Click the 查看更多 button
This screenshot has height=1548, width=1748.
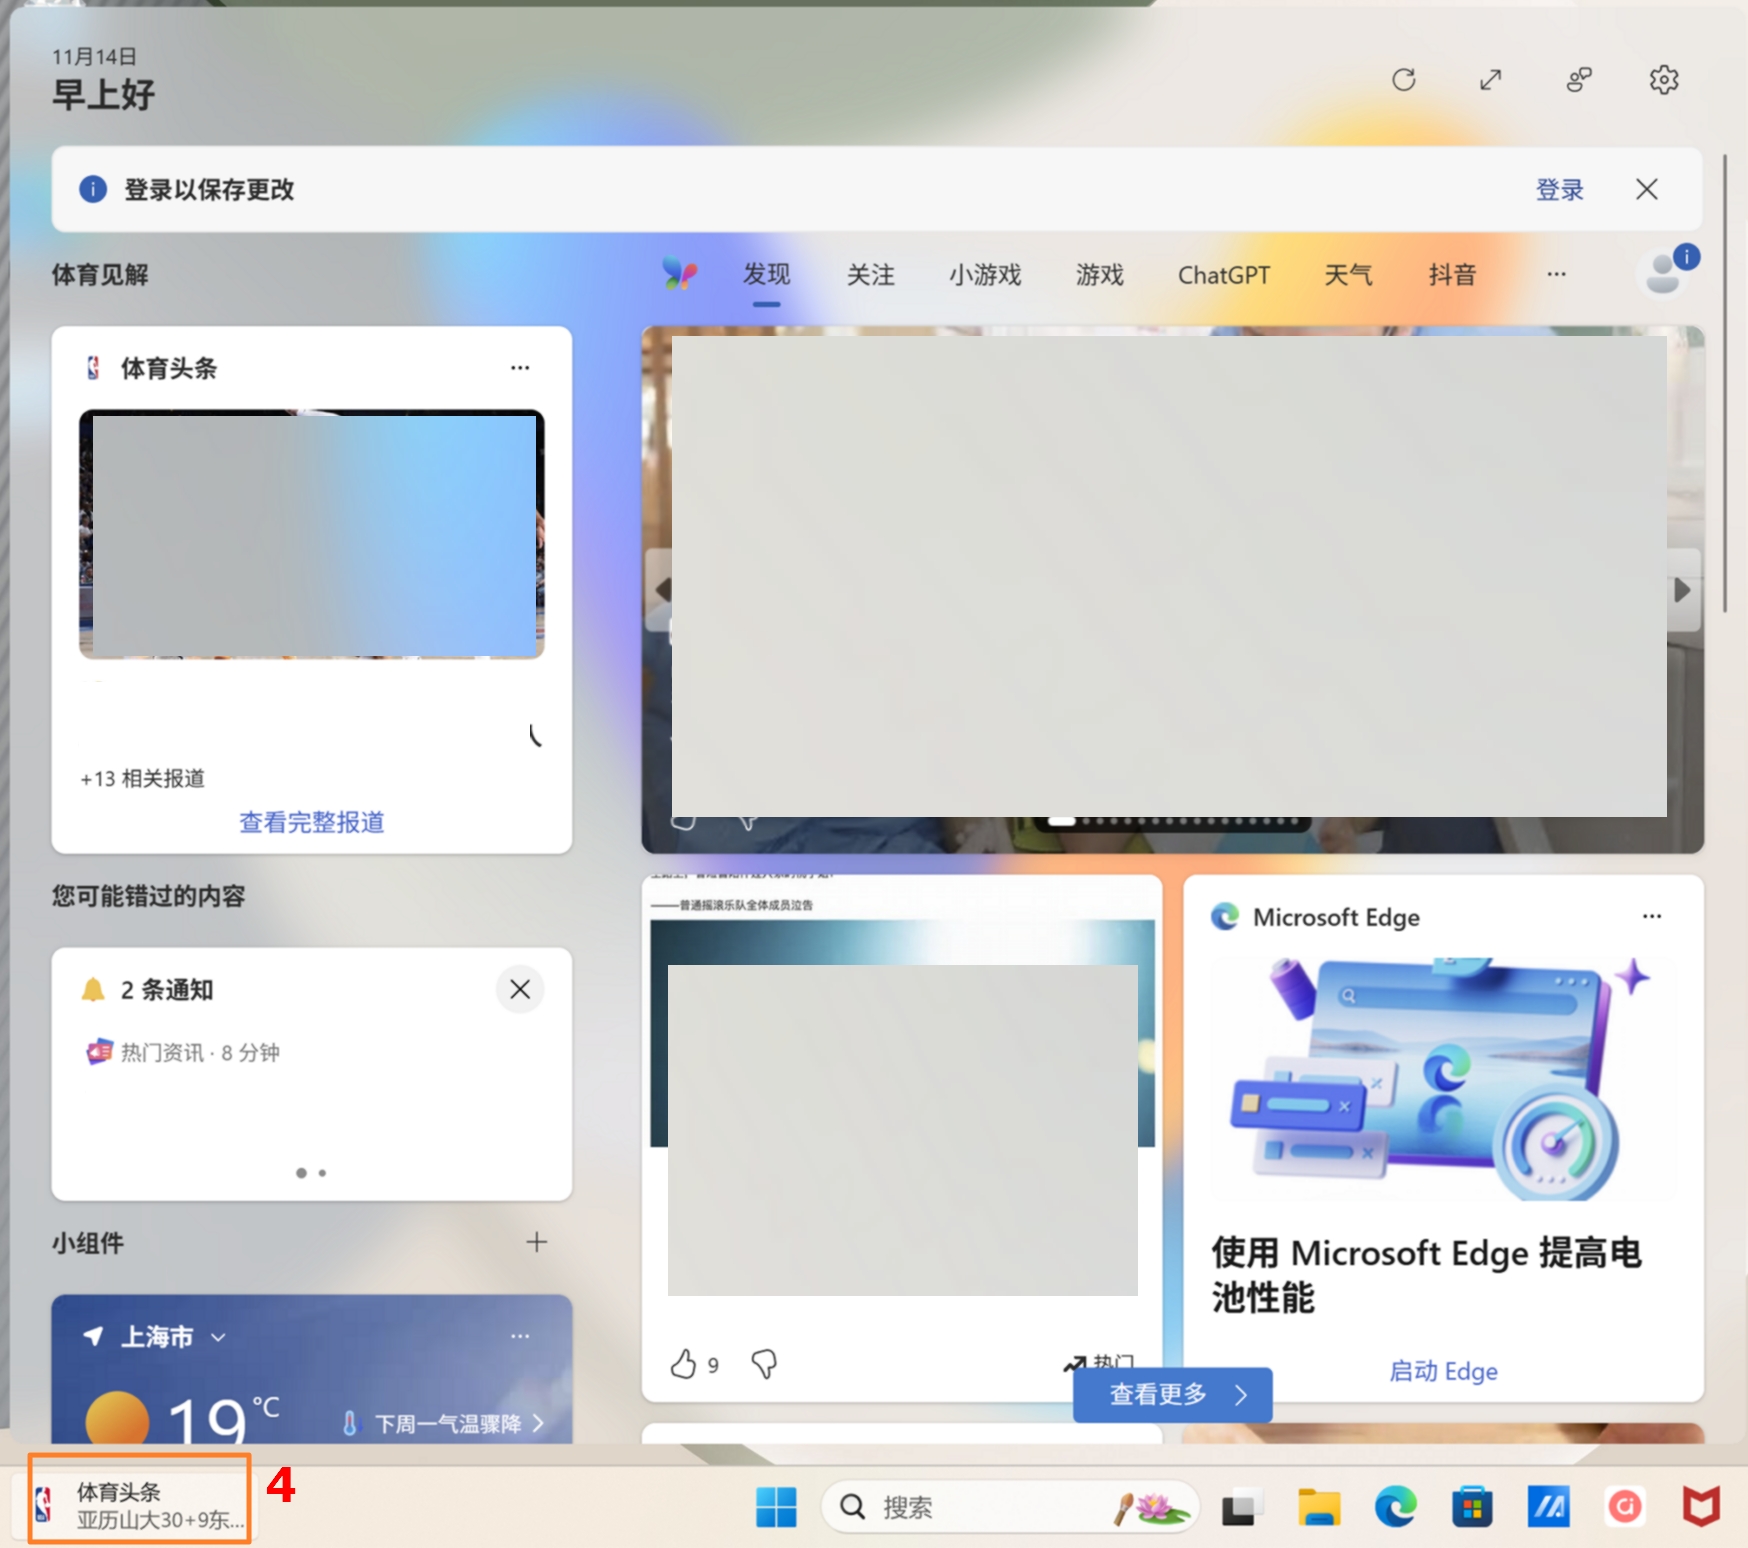[x=1172, y=1394]
